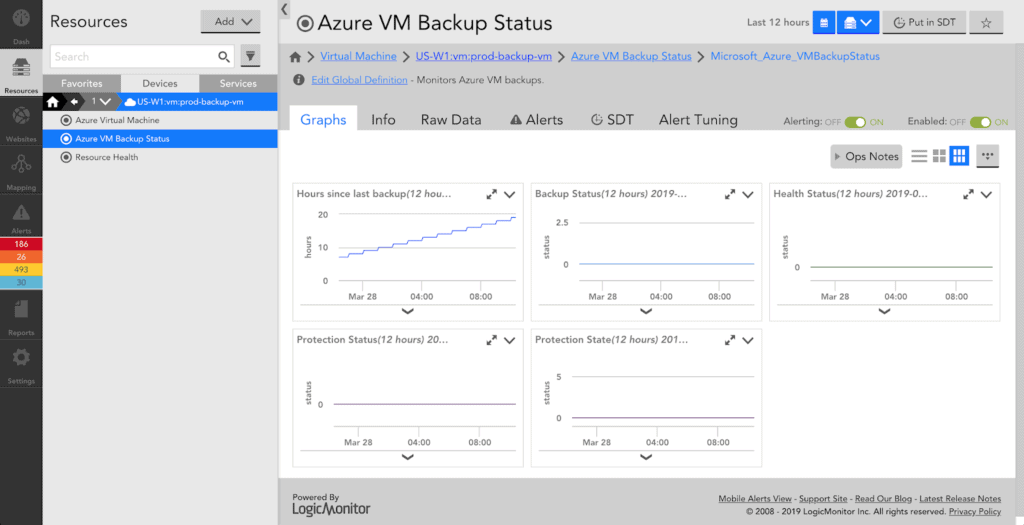The image size is (1024, 525).
Task: Expand legend below Protection State graph
Action: click(646, 456)
